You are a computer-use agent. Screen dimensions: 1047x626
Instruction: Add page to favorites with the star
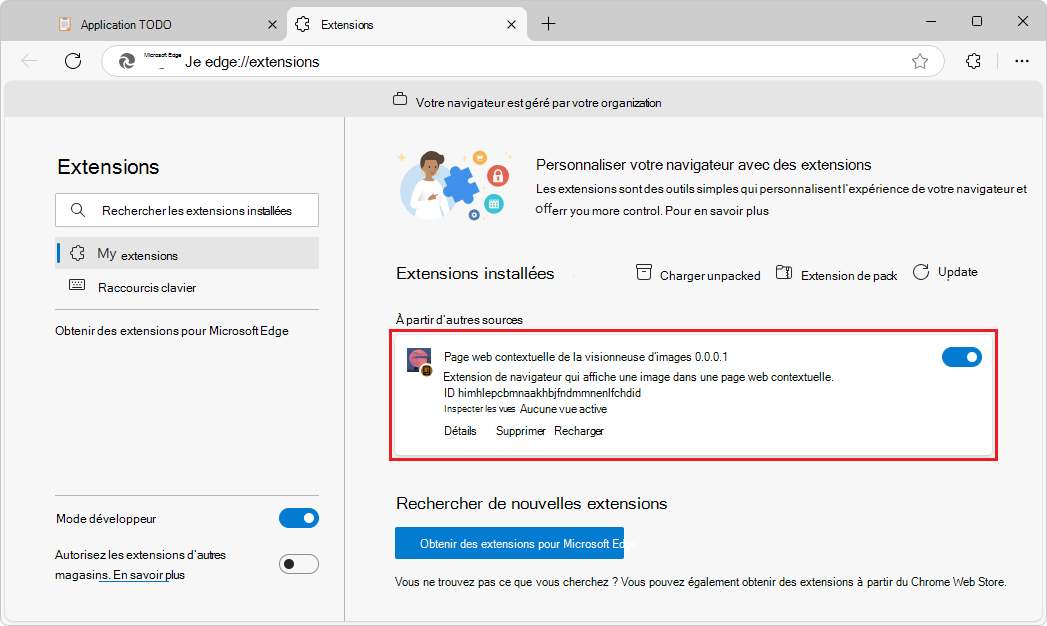[919, 61]
